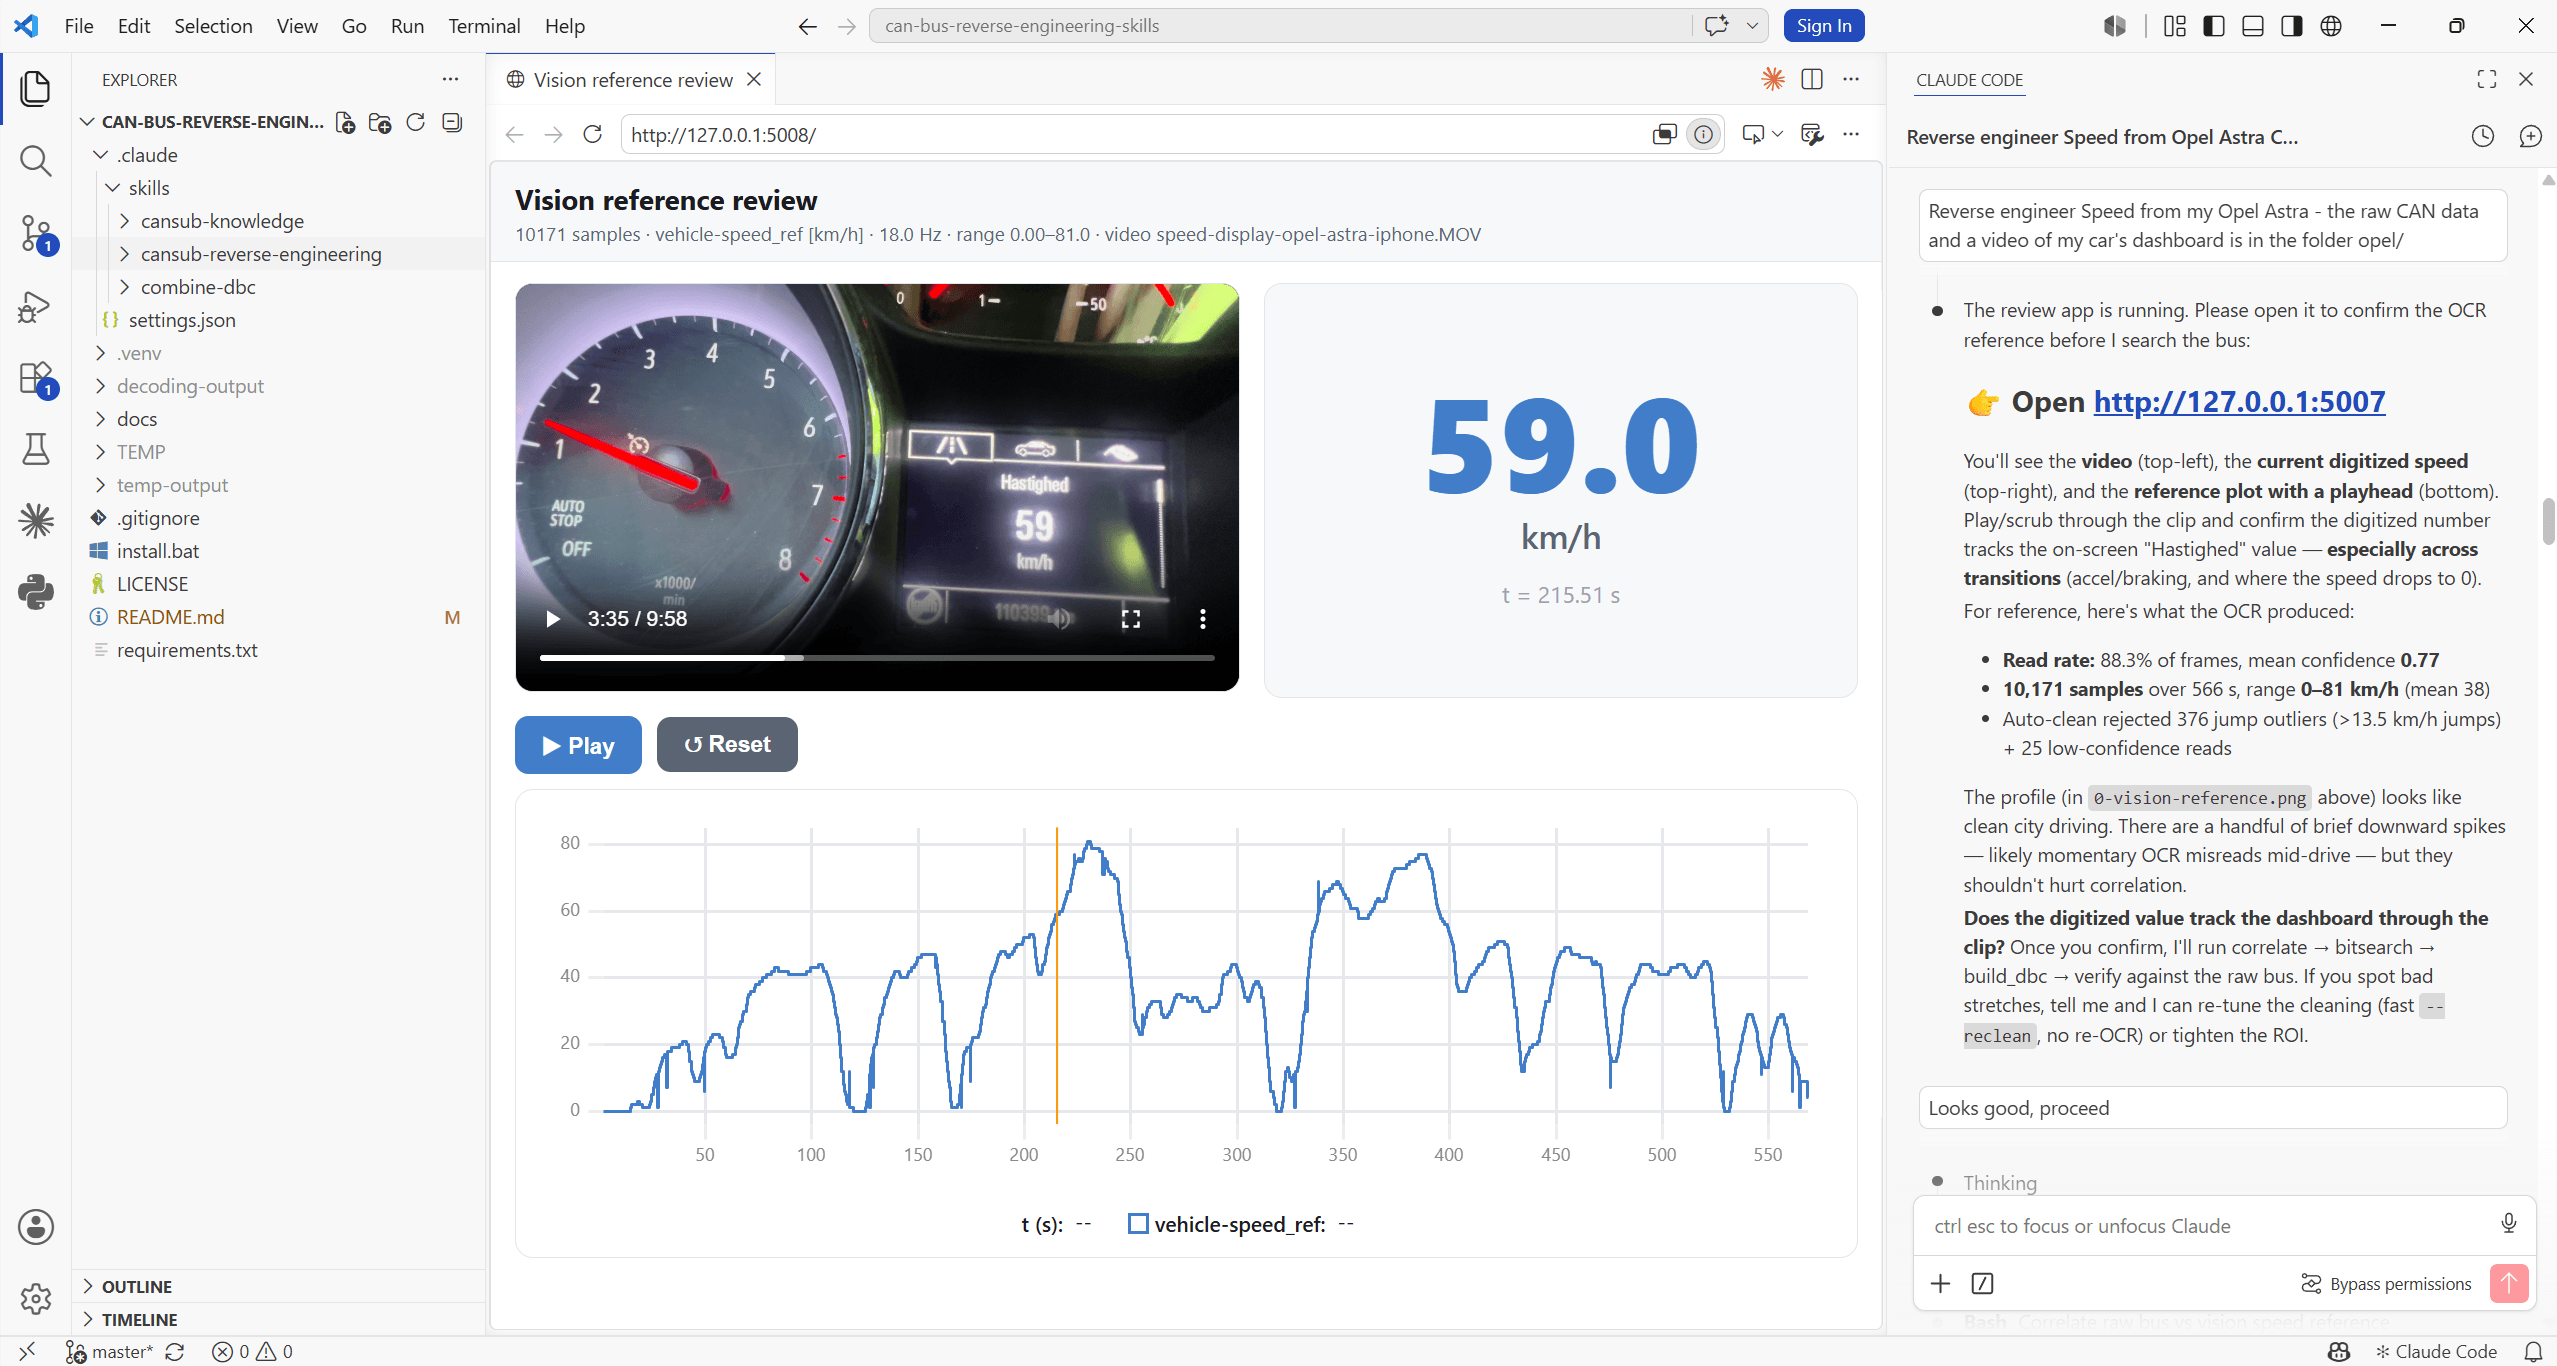Open the Search view in activity bar
Image resolution: width=2557 pixels, height=1366 pixels.
pyautogui.click(x=36, y=160)
